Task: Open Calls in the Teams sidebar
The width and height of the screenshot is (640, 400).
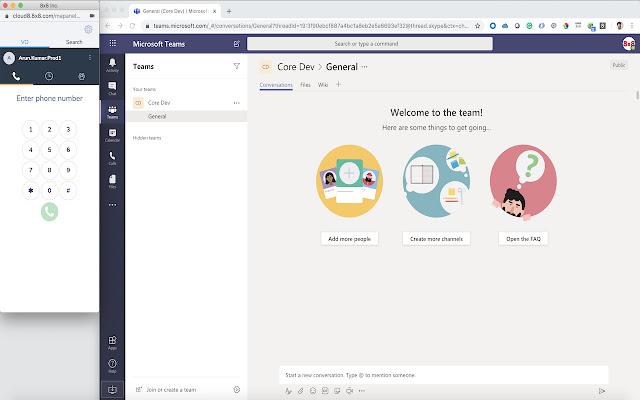Action: click(x=112, y=158)
